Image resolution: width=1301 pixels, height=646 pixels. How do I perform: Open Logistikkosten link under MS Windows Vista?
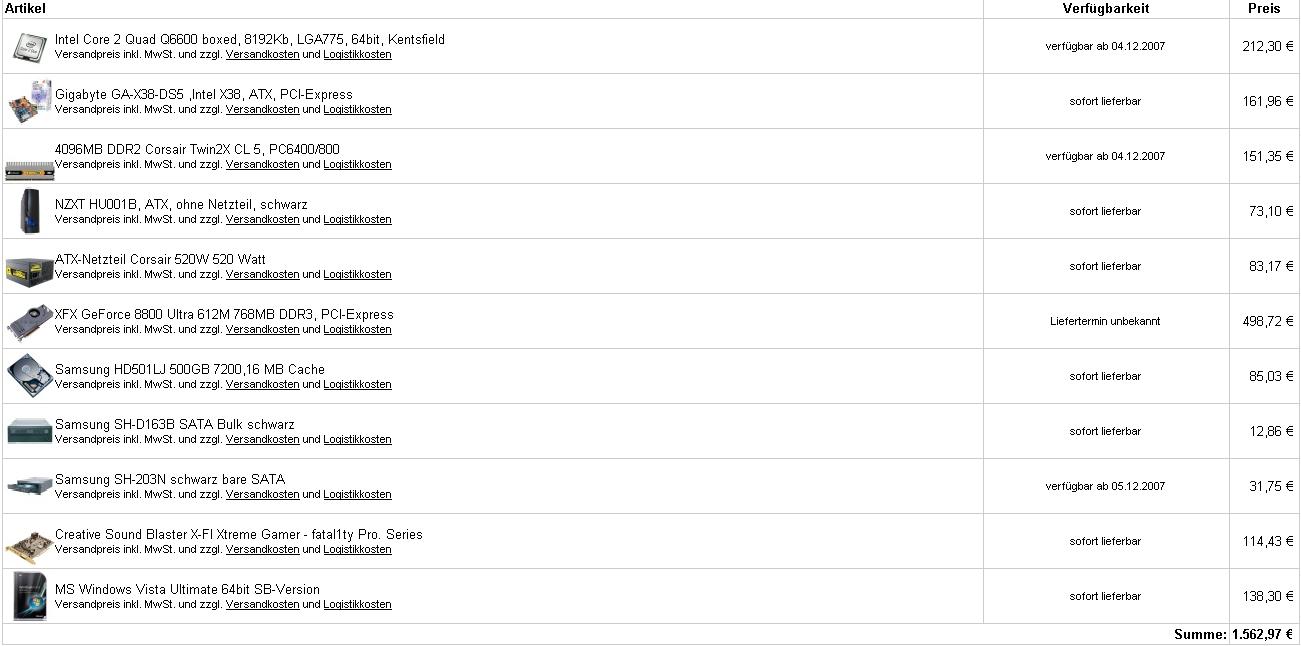357,605
